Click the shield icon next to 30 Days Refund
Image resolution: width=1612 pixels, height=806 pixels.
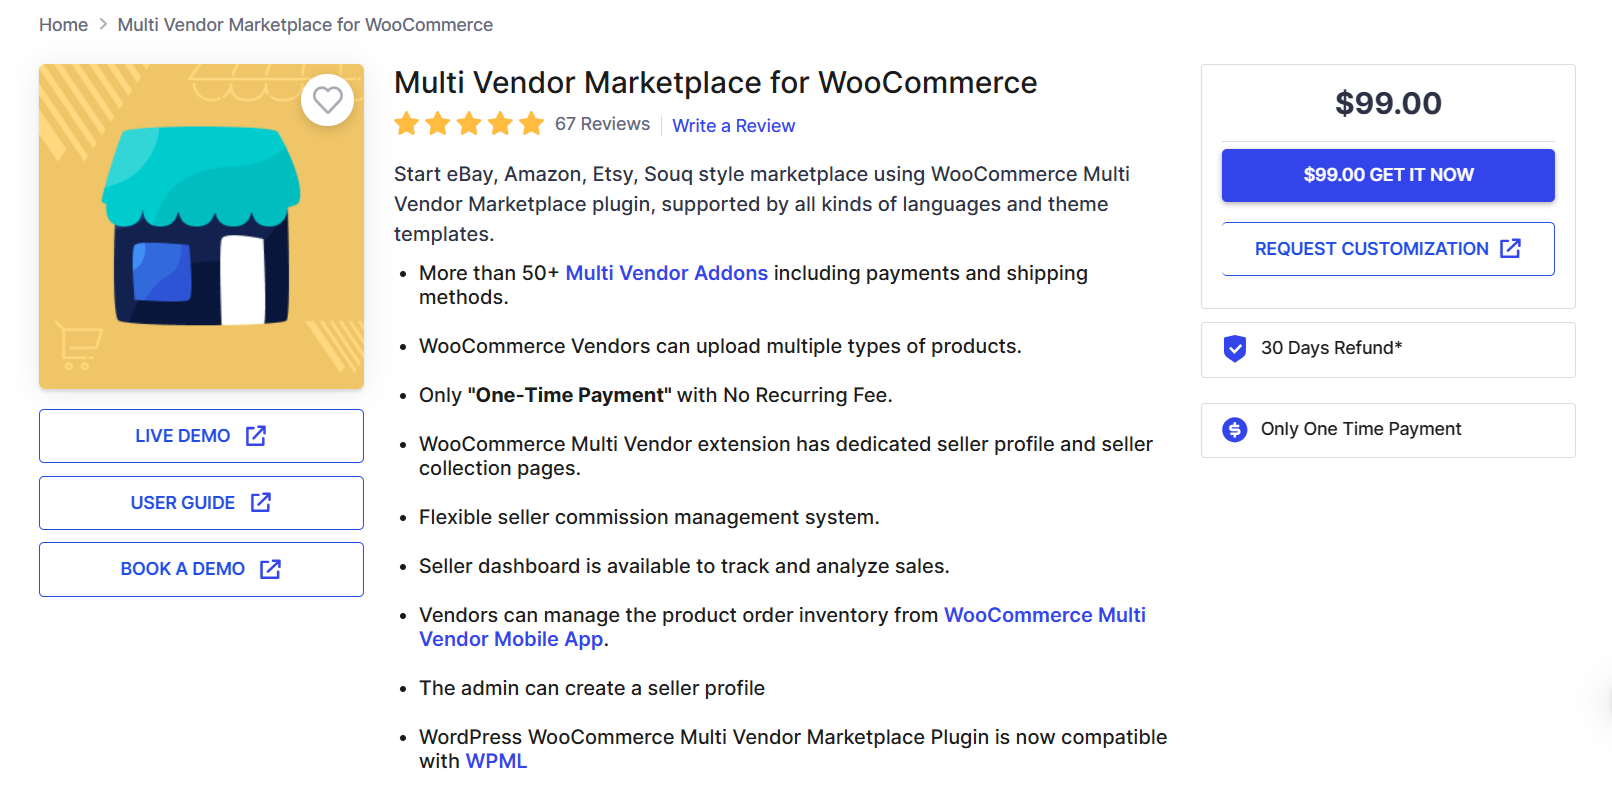pos(1234,348)
